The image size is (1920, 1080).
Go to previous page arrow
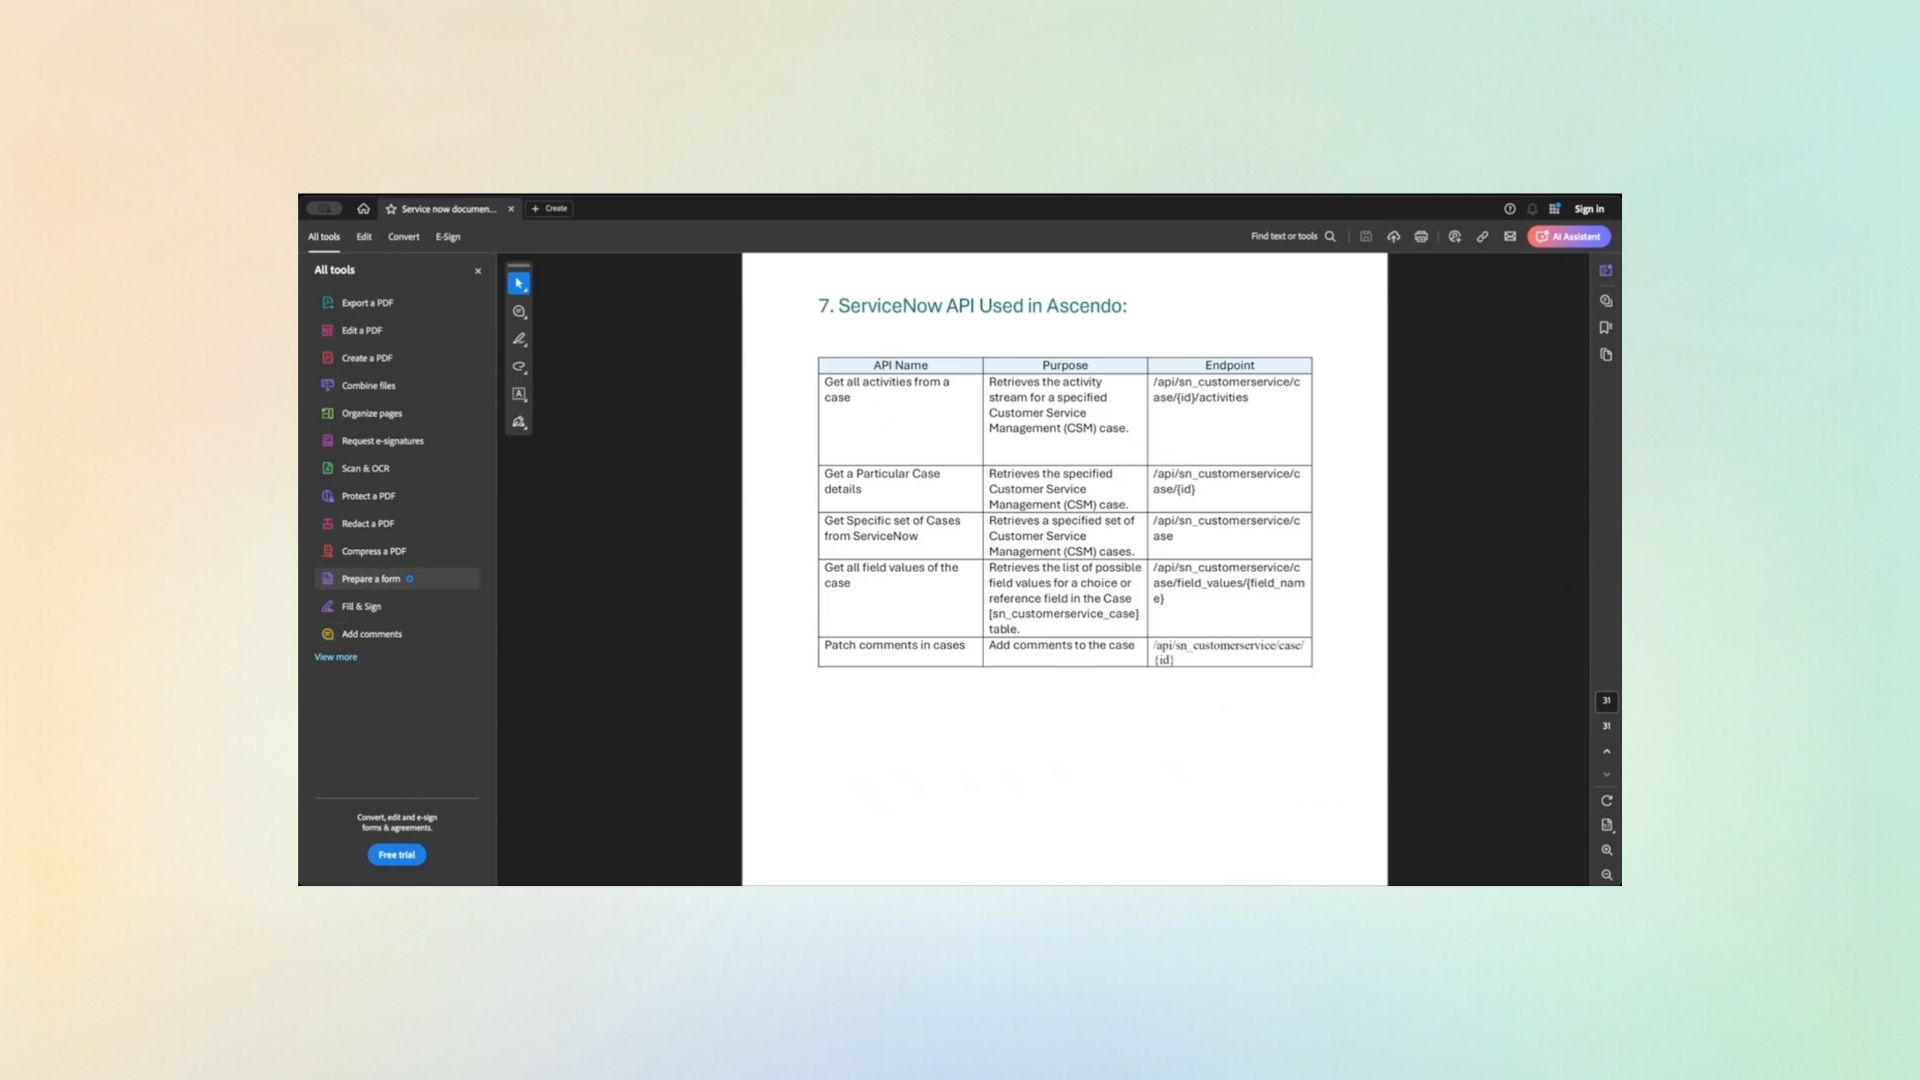pos(1607,751)
